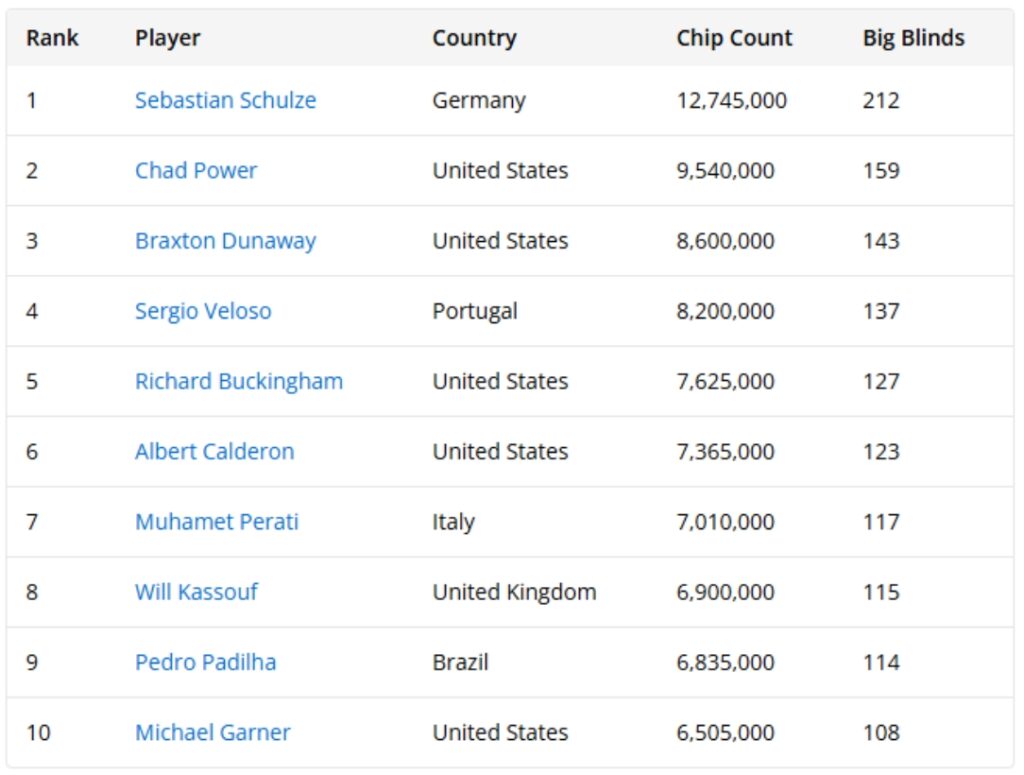
Task: Click the Albert Calderon player name
Action: pyautogui.click(x=214, y=451)
